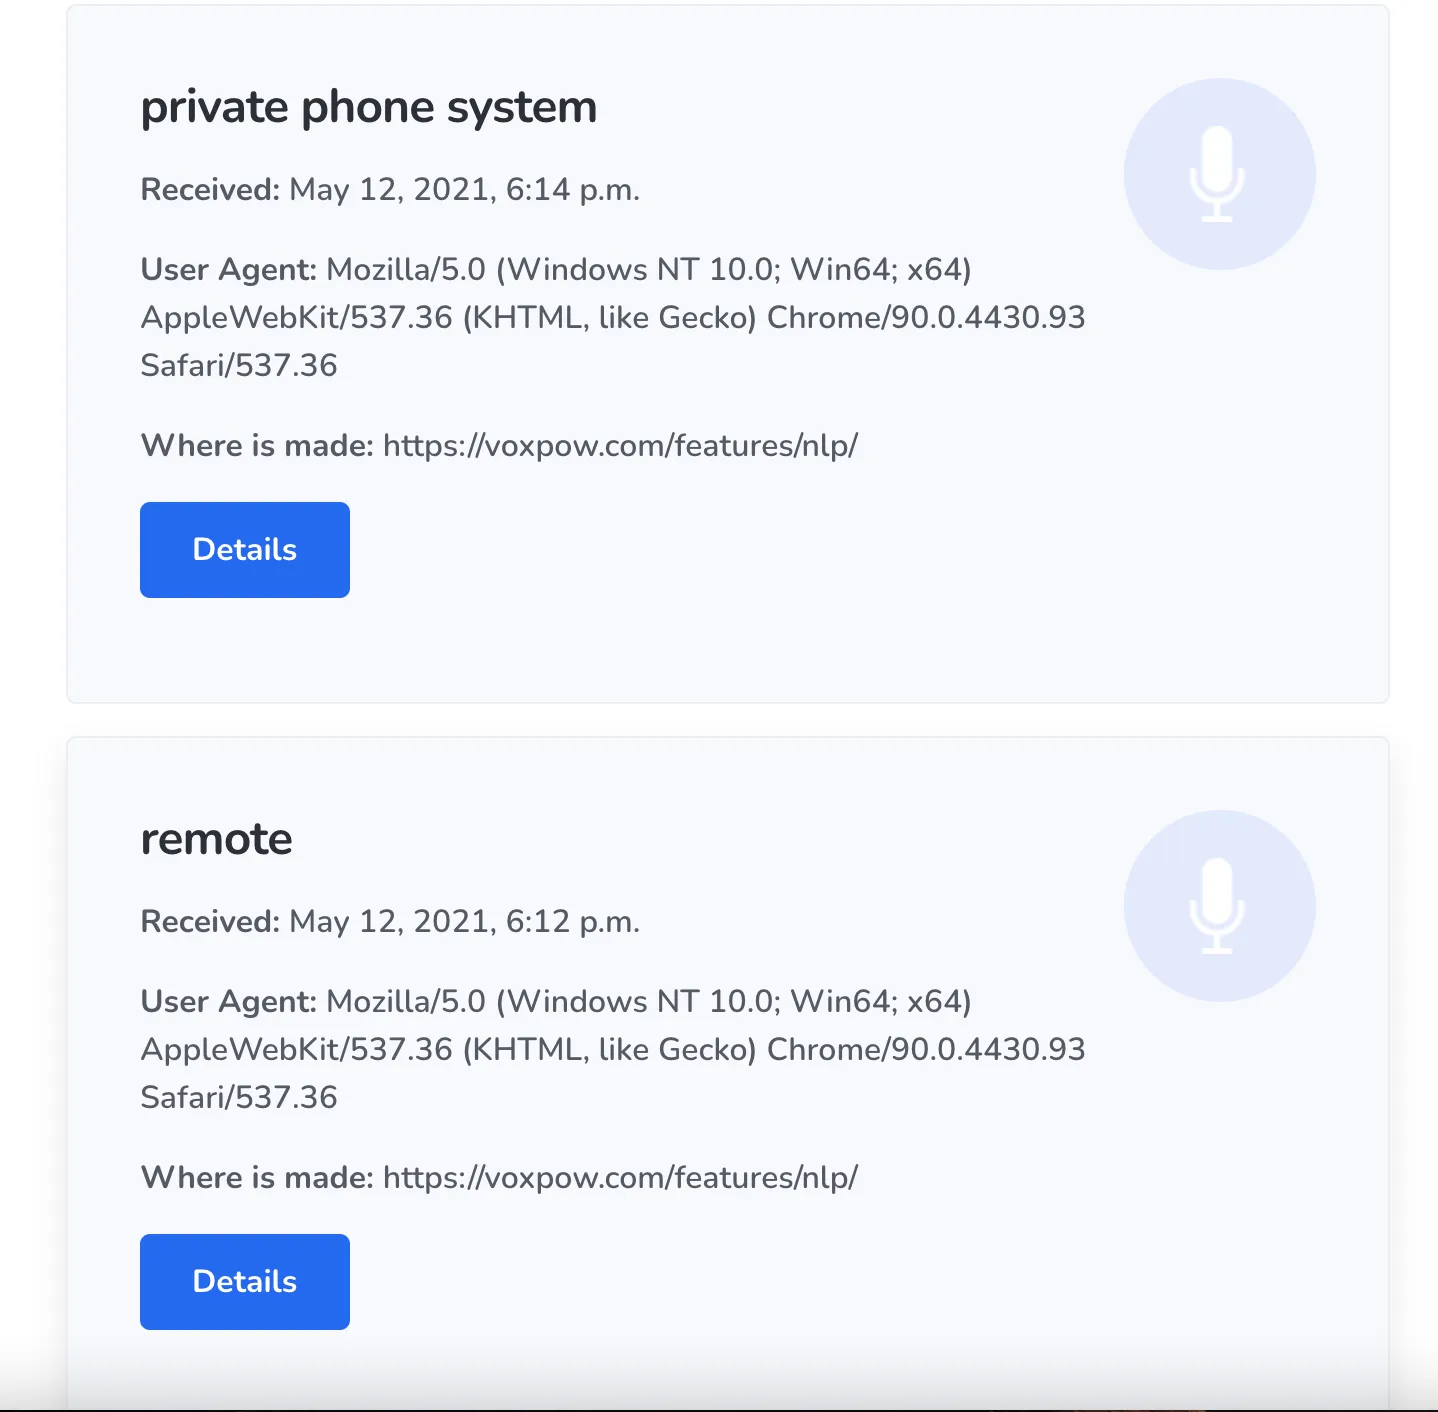1438x1412 pixels.
Task: Open the voxpow.com URL in private phone system card
Action: click(620, 446)
